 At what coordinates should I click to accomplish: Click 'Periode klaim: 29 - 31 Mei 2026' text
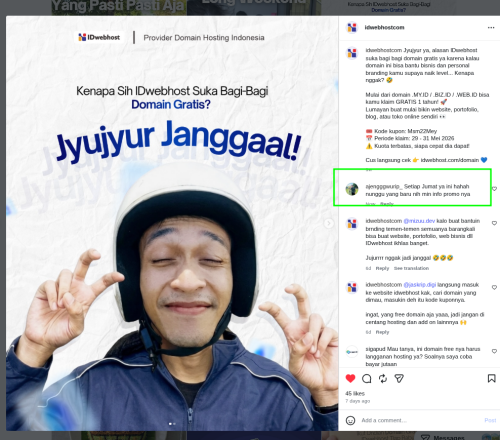(x=414, y=138)
